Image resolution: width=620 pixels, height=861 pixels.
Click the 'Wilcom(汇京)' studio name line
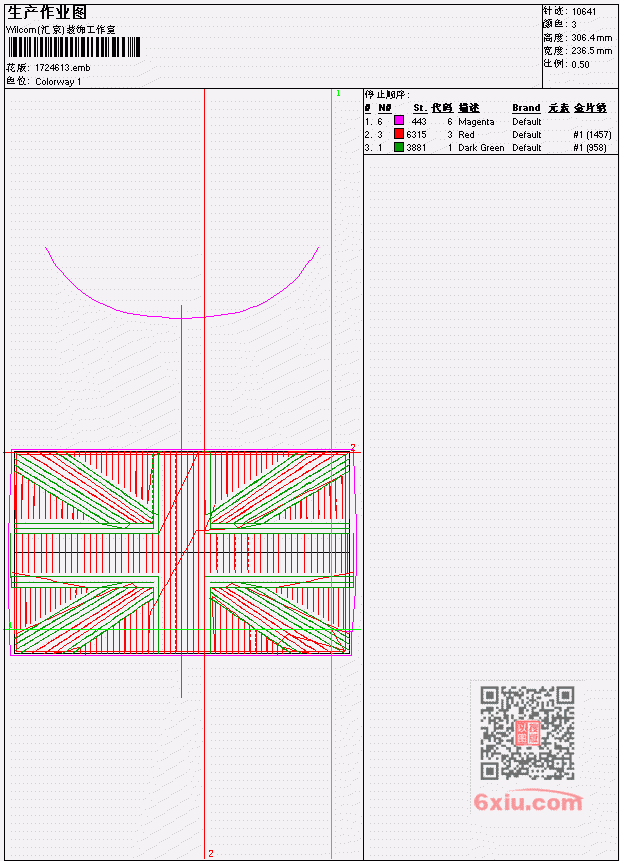[61, 30]
